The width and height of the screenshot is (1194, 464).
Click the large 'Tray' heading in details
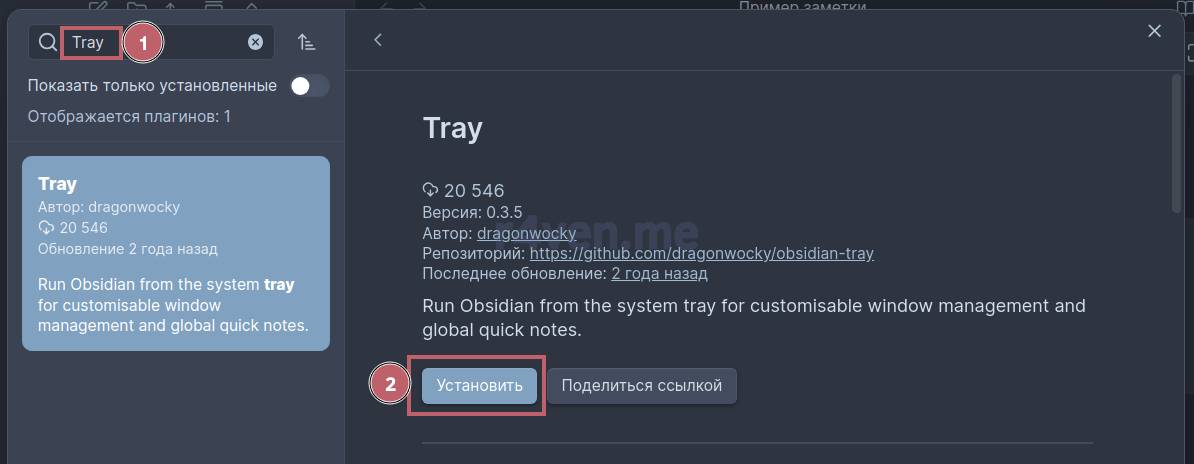coord(452,128)
